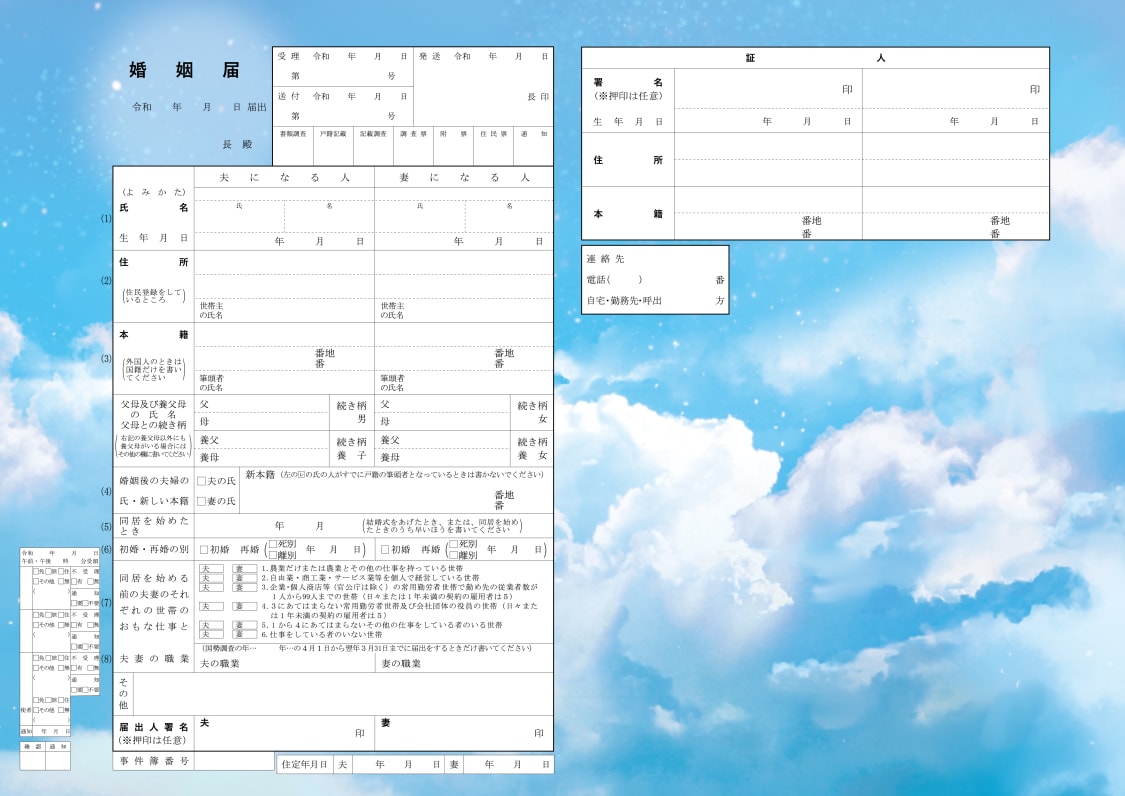
Task: Click the 夫妻の職業 label
Action: click(154, 658)
